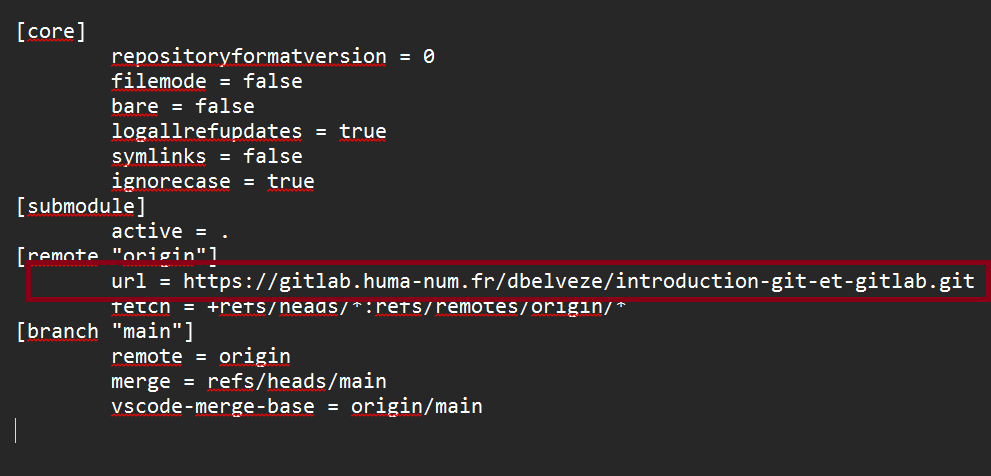Image resolution: width=991 pixels, height=476 pixels.
Task: Click the ignorecase = true line
Action: [213, 181]
